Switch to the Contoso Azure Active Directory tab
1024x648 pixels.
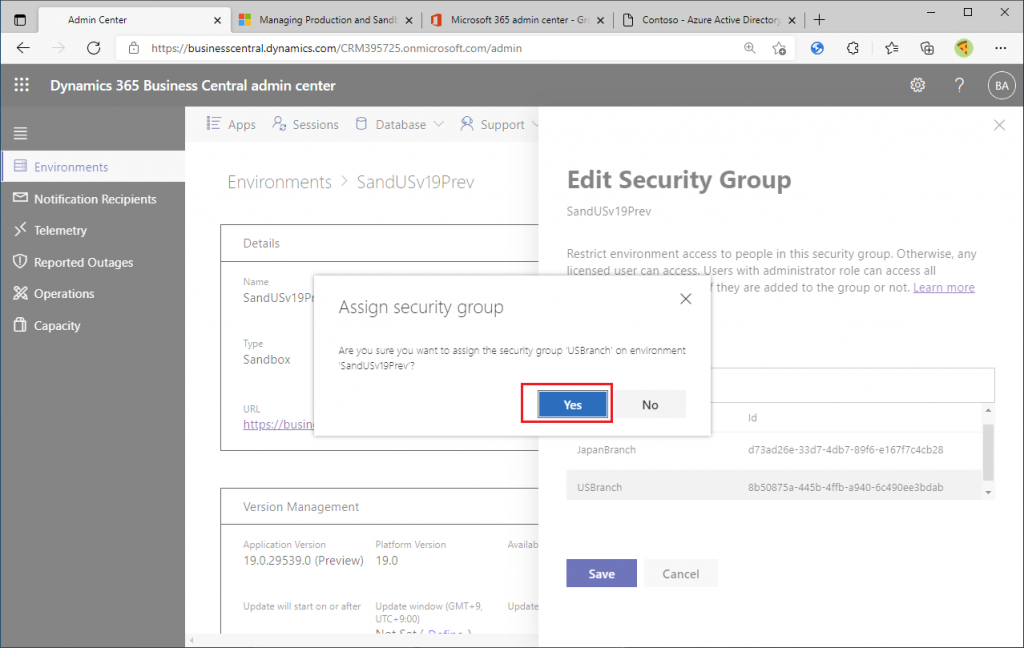[711, 20]
